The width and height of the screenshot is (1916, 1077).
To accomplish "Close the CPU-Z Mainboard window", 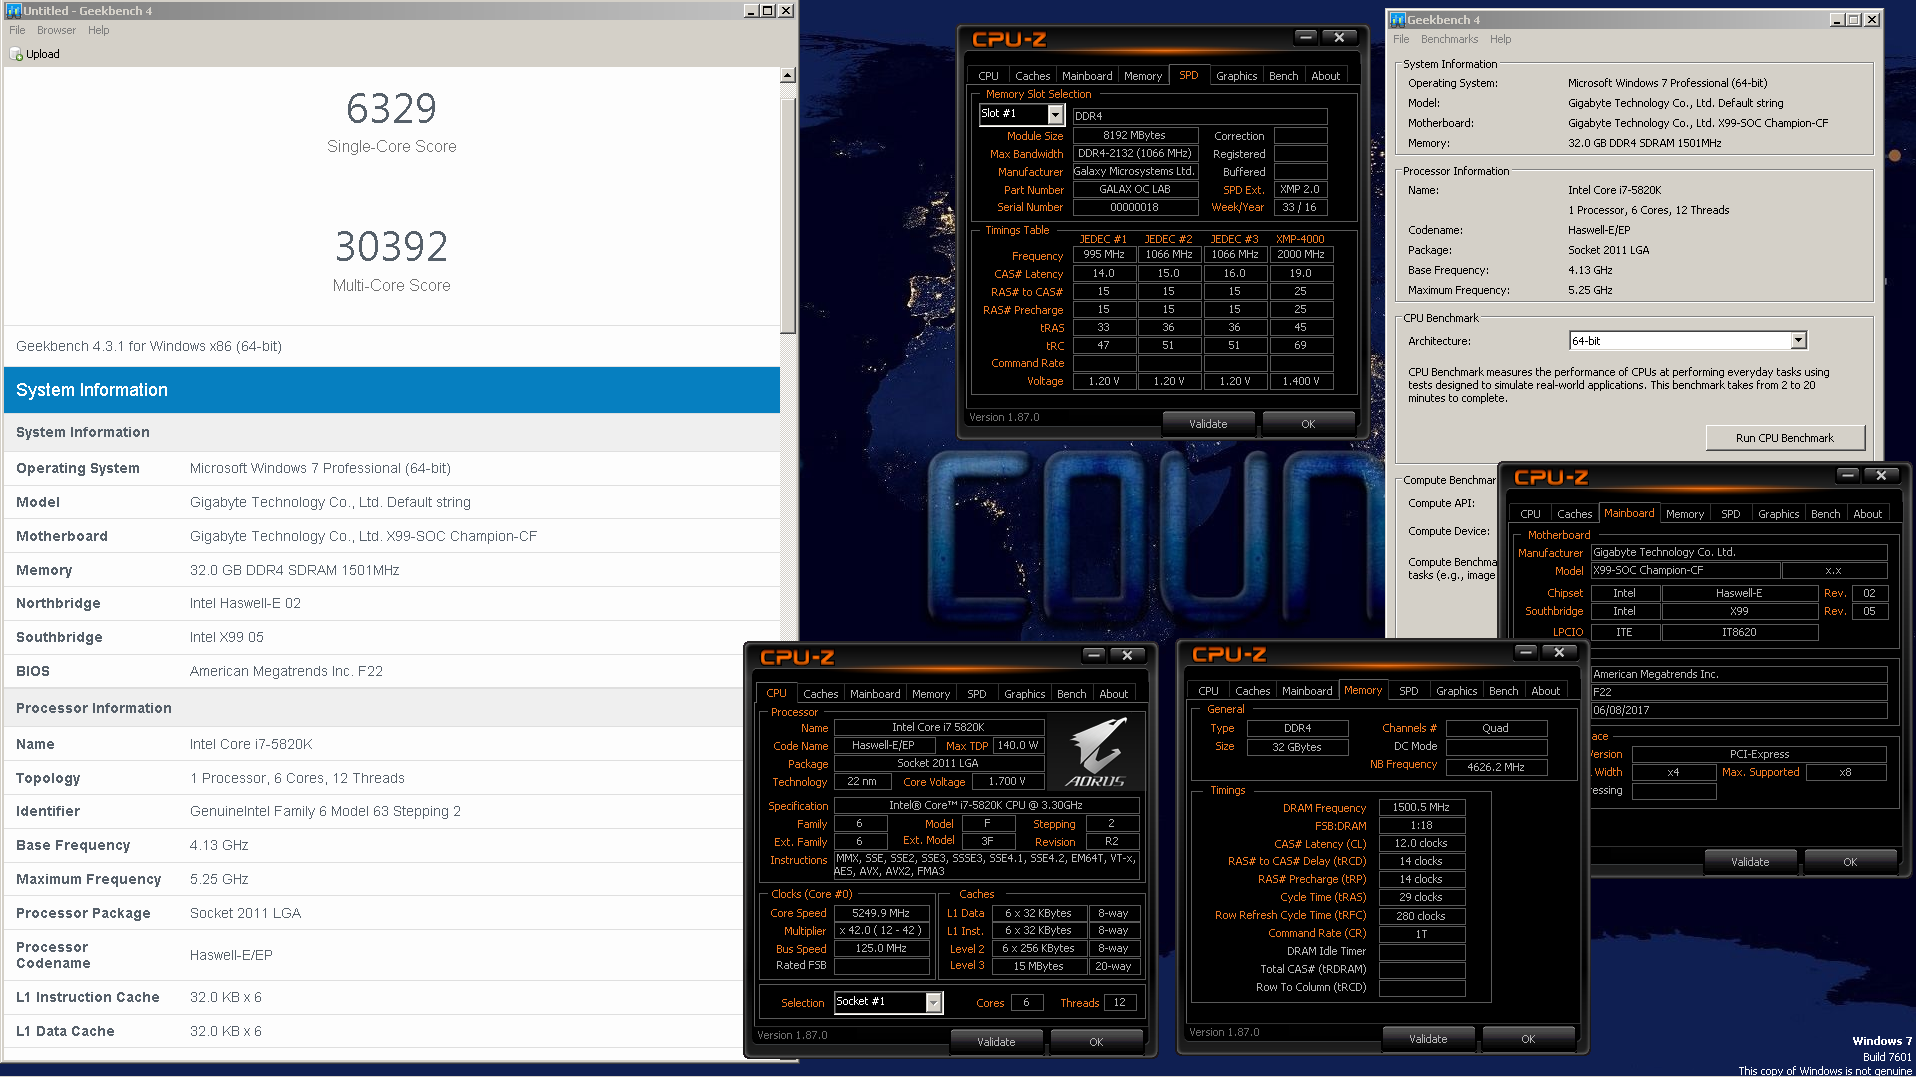I will pos(1881,475).
